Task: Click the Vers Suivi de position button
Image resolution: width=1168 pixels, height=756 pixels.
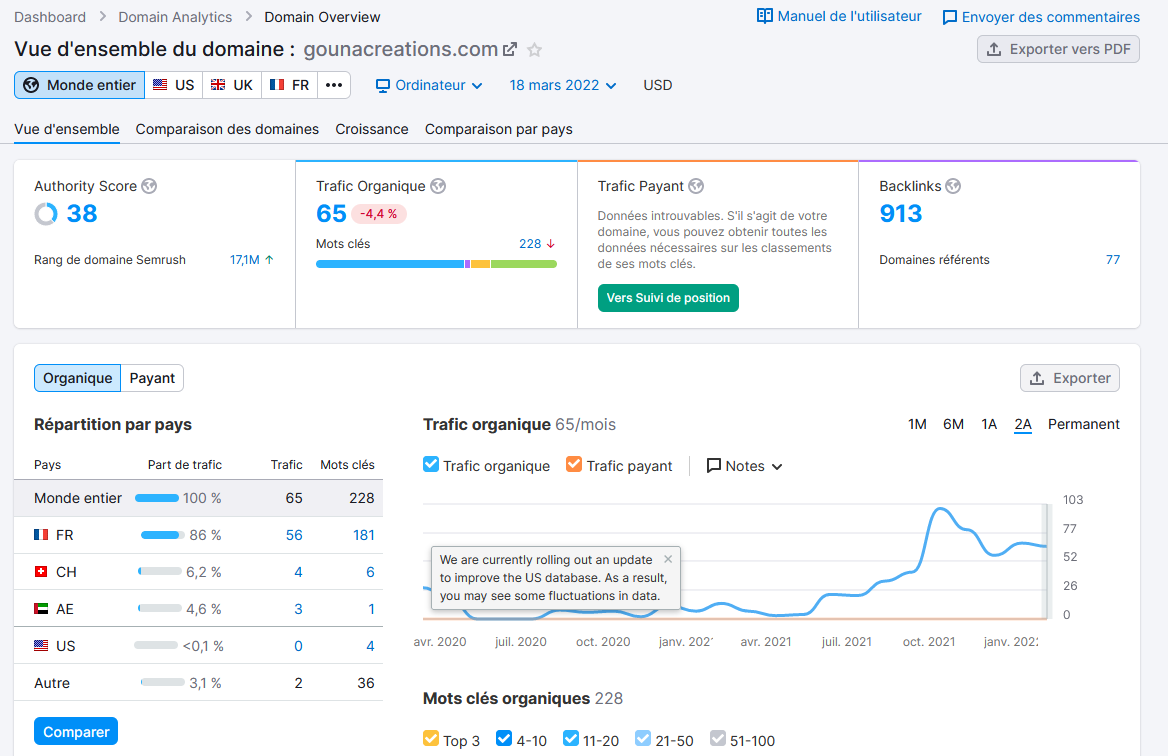Action: click(668, 298)
